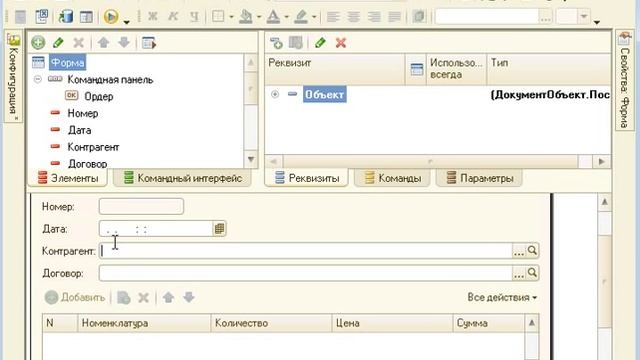Click the start debugging play icon

(x=111, y=16)
